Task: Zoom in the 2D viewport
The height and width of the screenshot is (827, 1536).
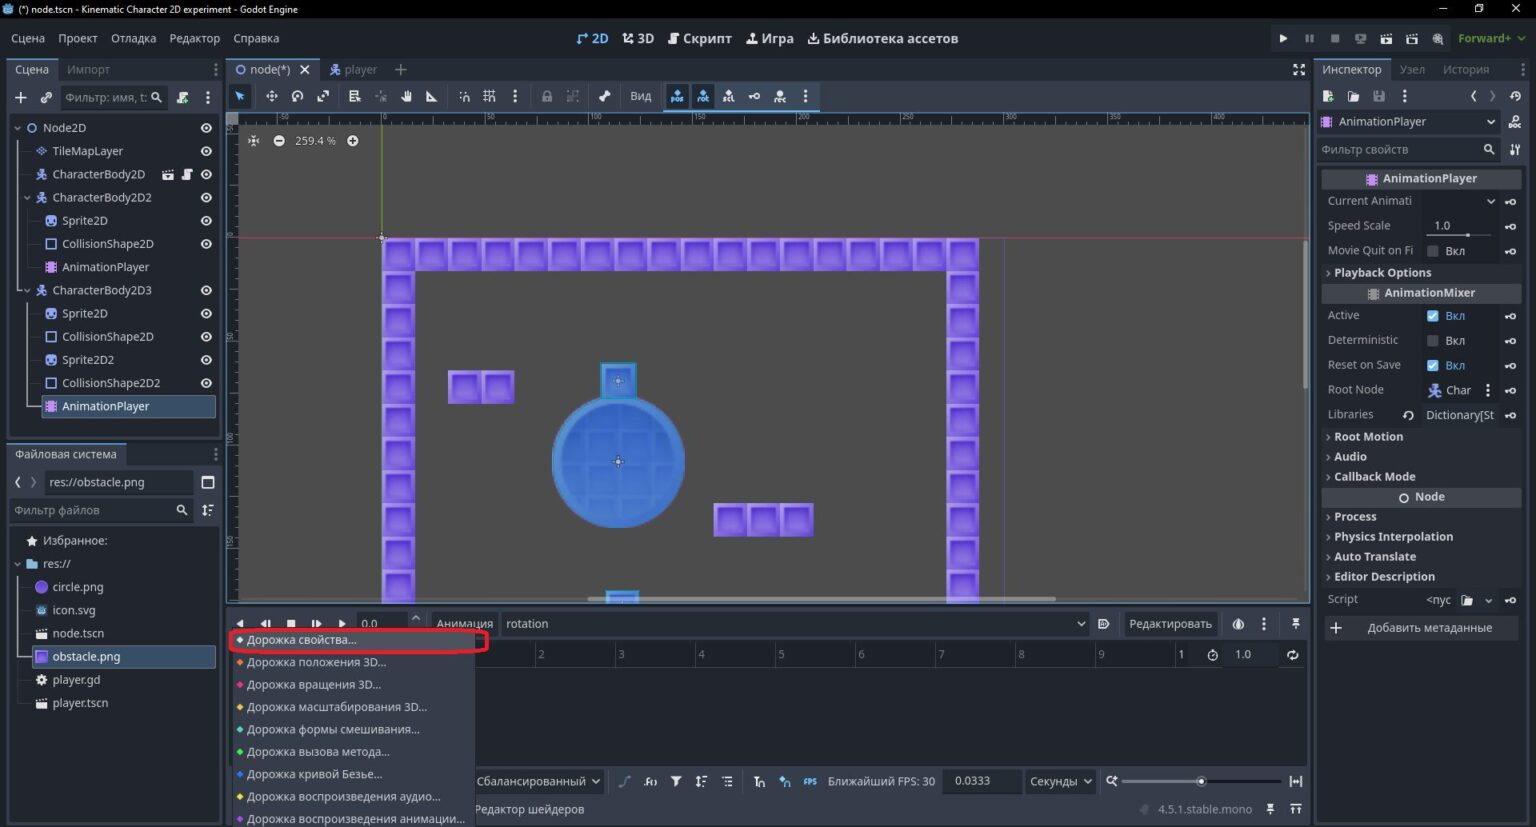Action: 353,141
